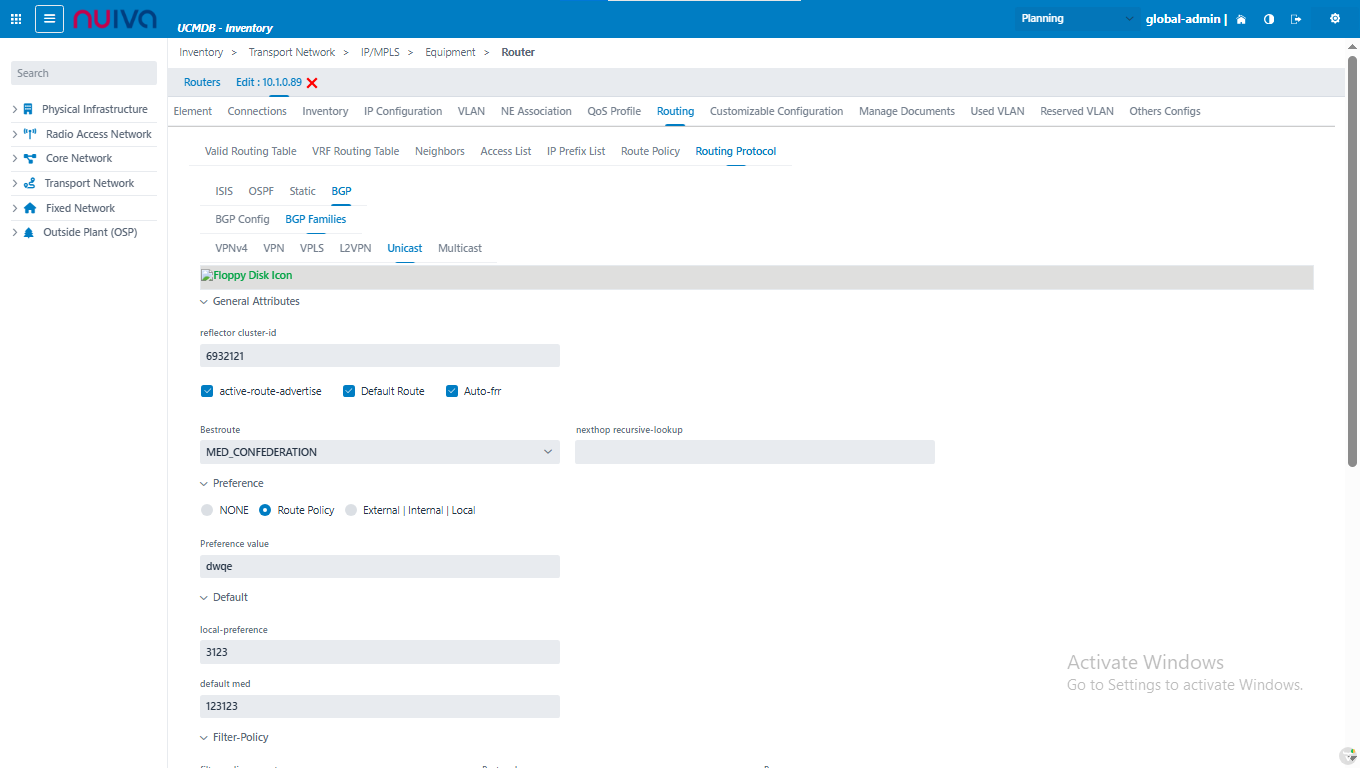This screenshot has height=768, width=1360.
Task: Open the apps grid launcher icon
Action: [16, 19]
